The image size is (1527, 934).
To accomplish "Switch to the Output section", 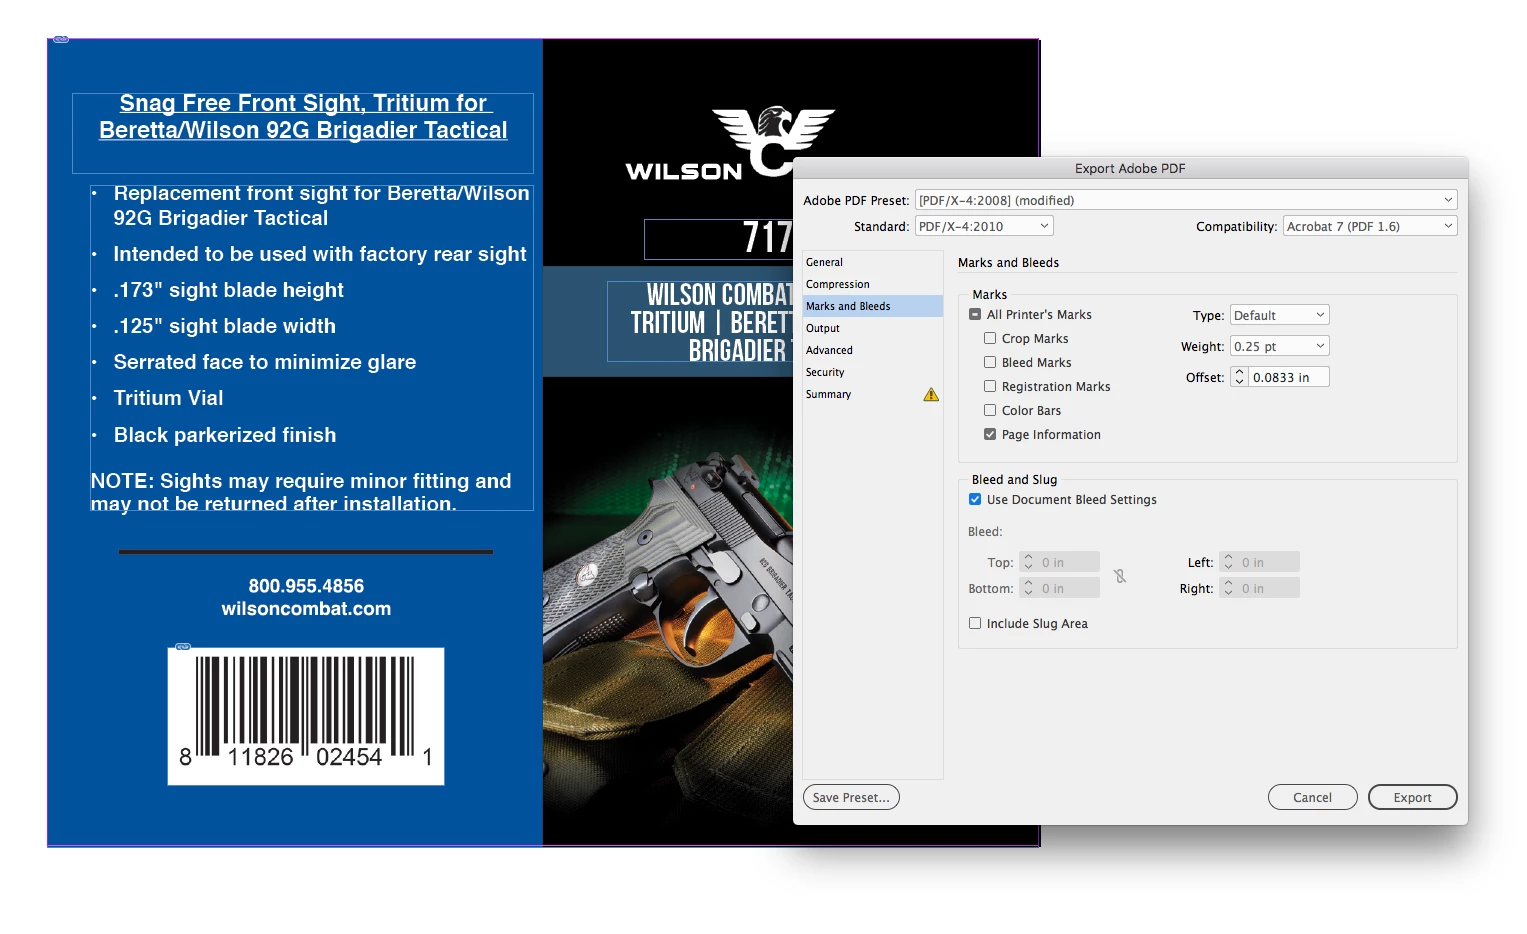I will click(872, 328).
